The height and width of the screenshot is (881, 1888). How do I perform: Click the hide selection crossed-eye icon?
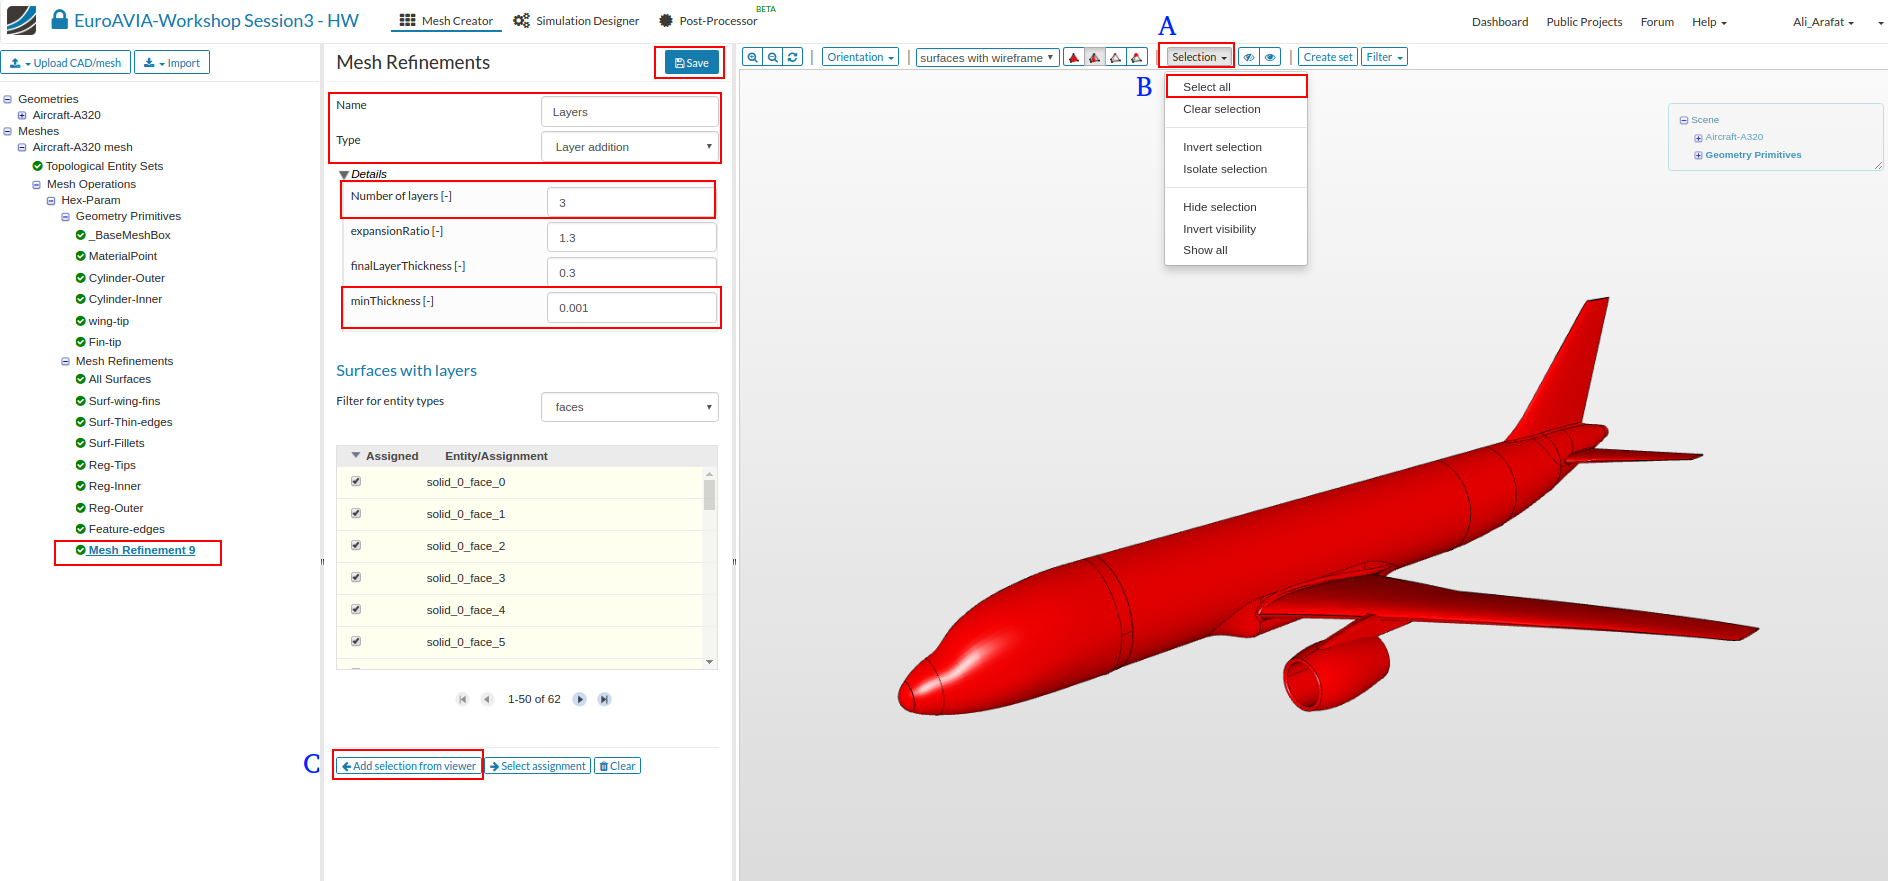1249,57
